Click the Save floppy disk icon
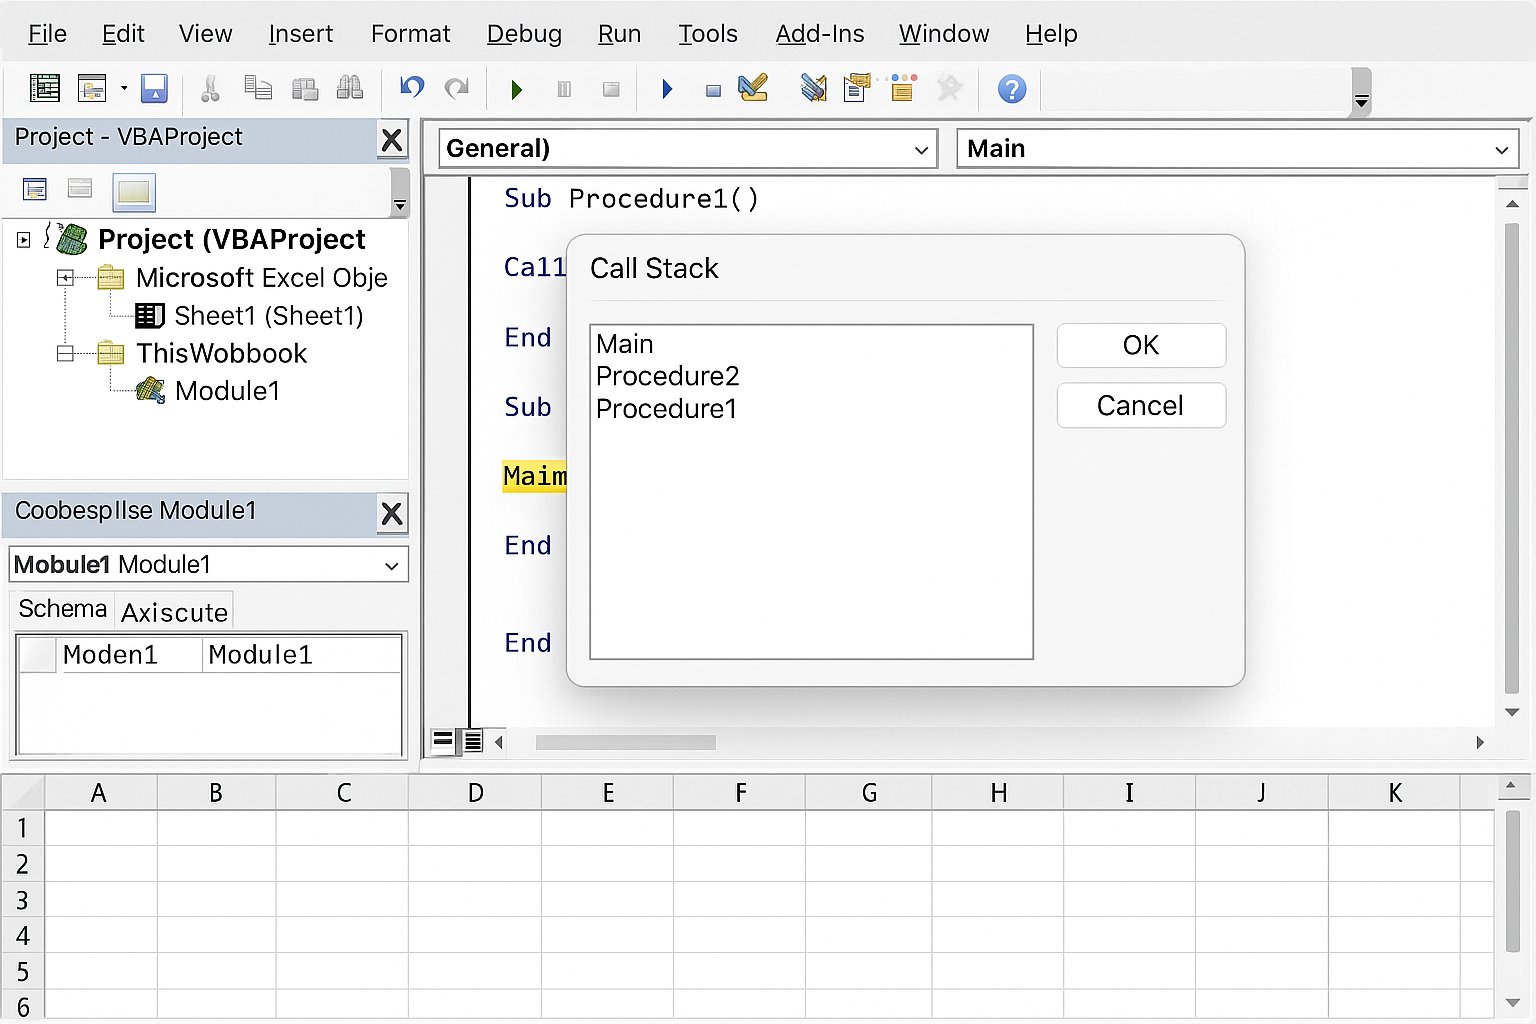1536x1024 pixels. pos(154,88)
